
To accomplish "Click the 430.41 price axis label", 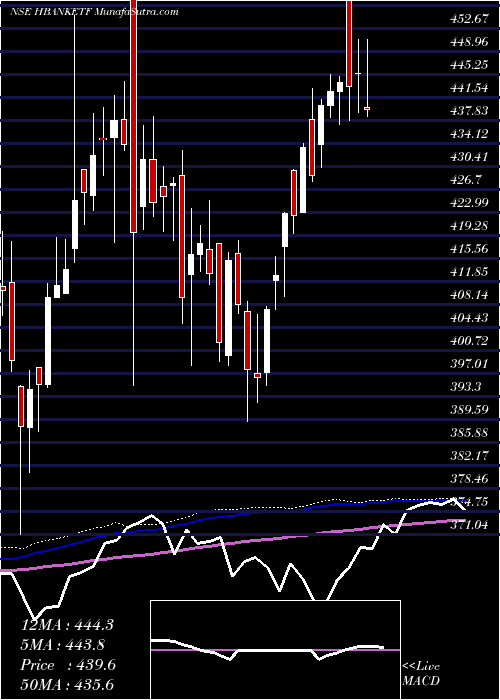I will pos(468,157).
